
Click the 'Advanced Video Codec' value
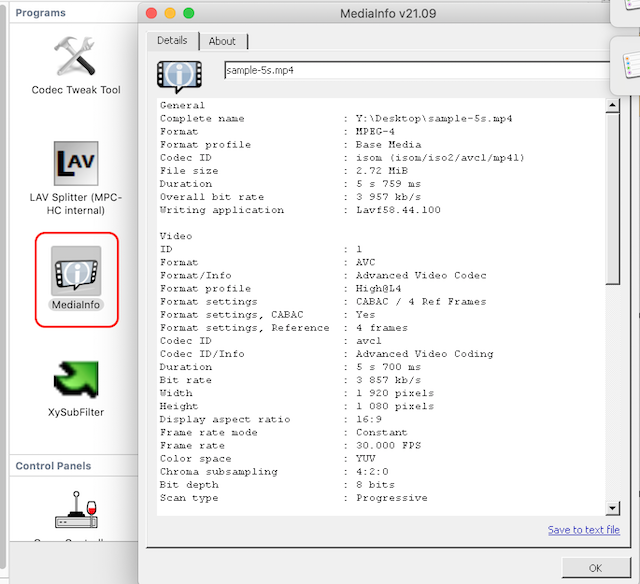point(421,275)
